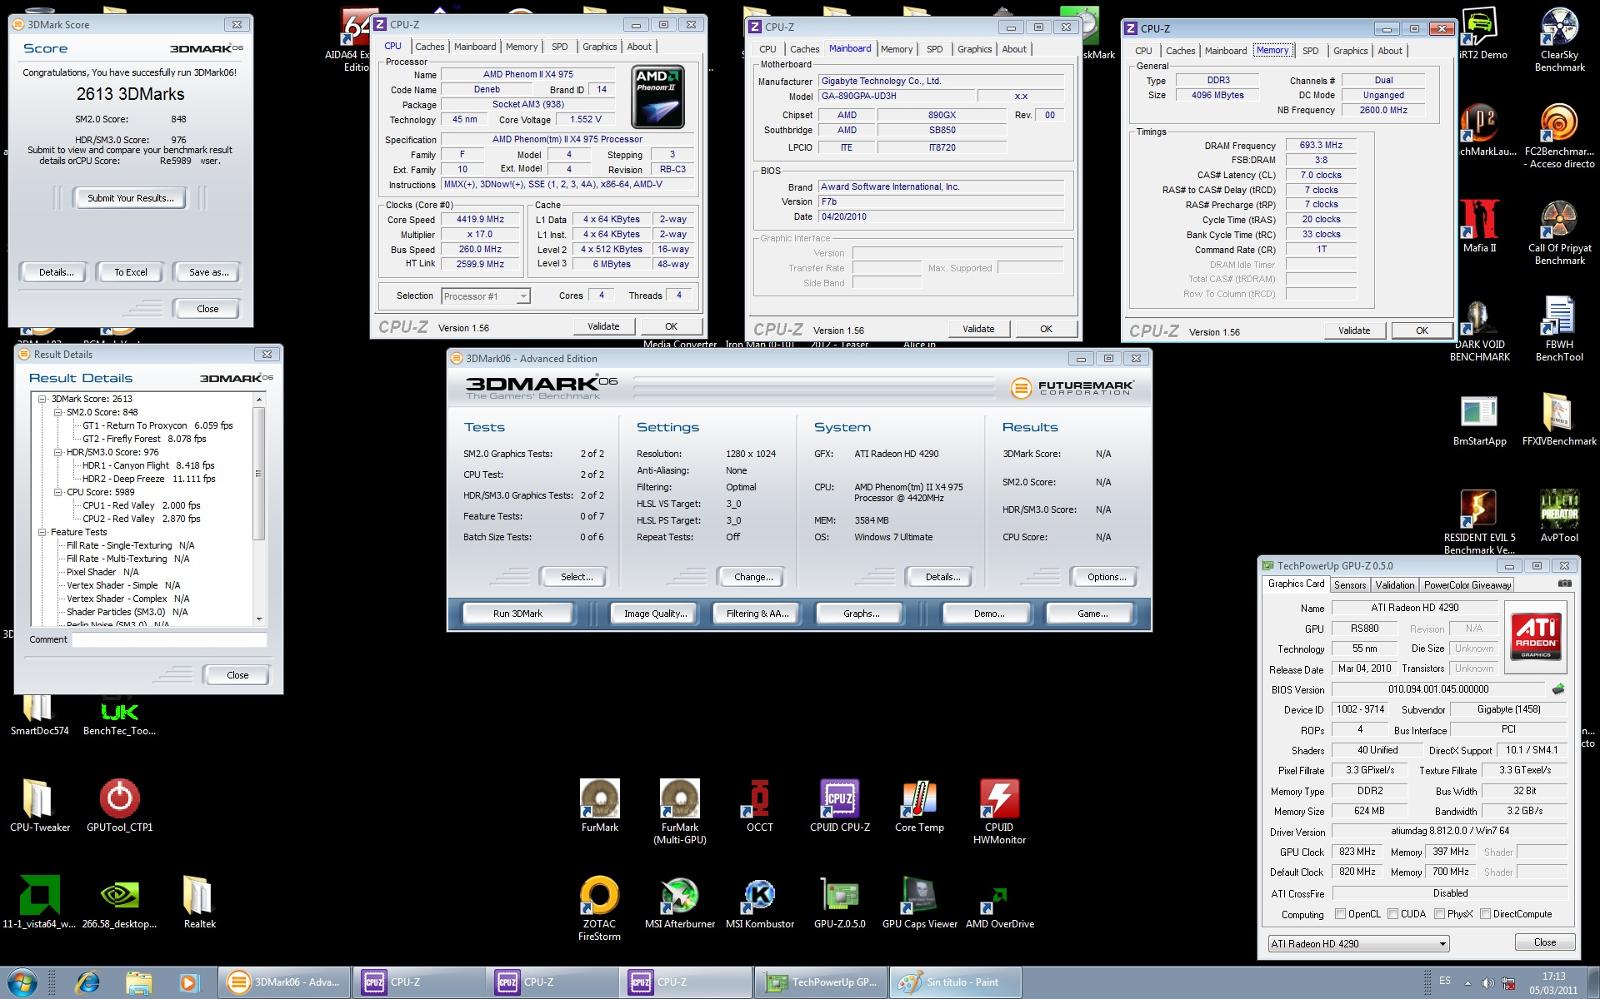Open the Image Quality... button

655,613
